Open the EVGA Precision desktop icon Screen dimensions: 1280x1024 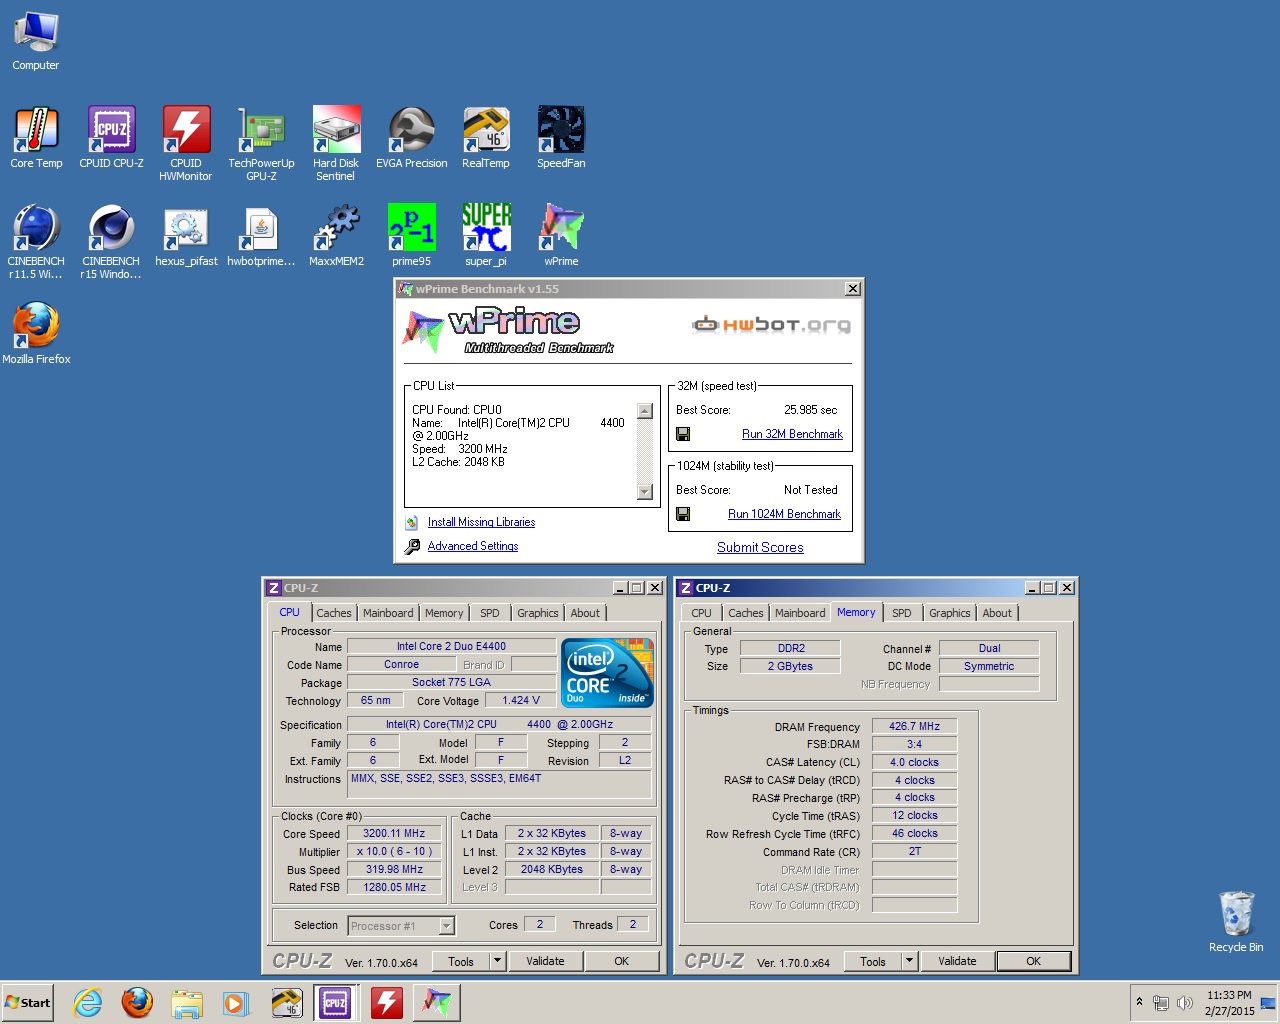coord(411,138)
